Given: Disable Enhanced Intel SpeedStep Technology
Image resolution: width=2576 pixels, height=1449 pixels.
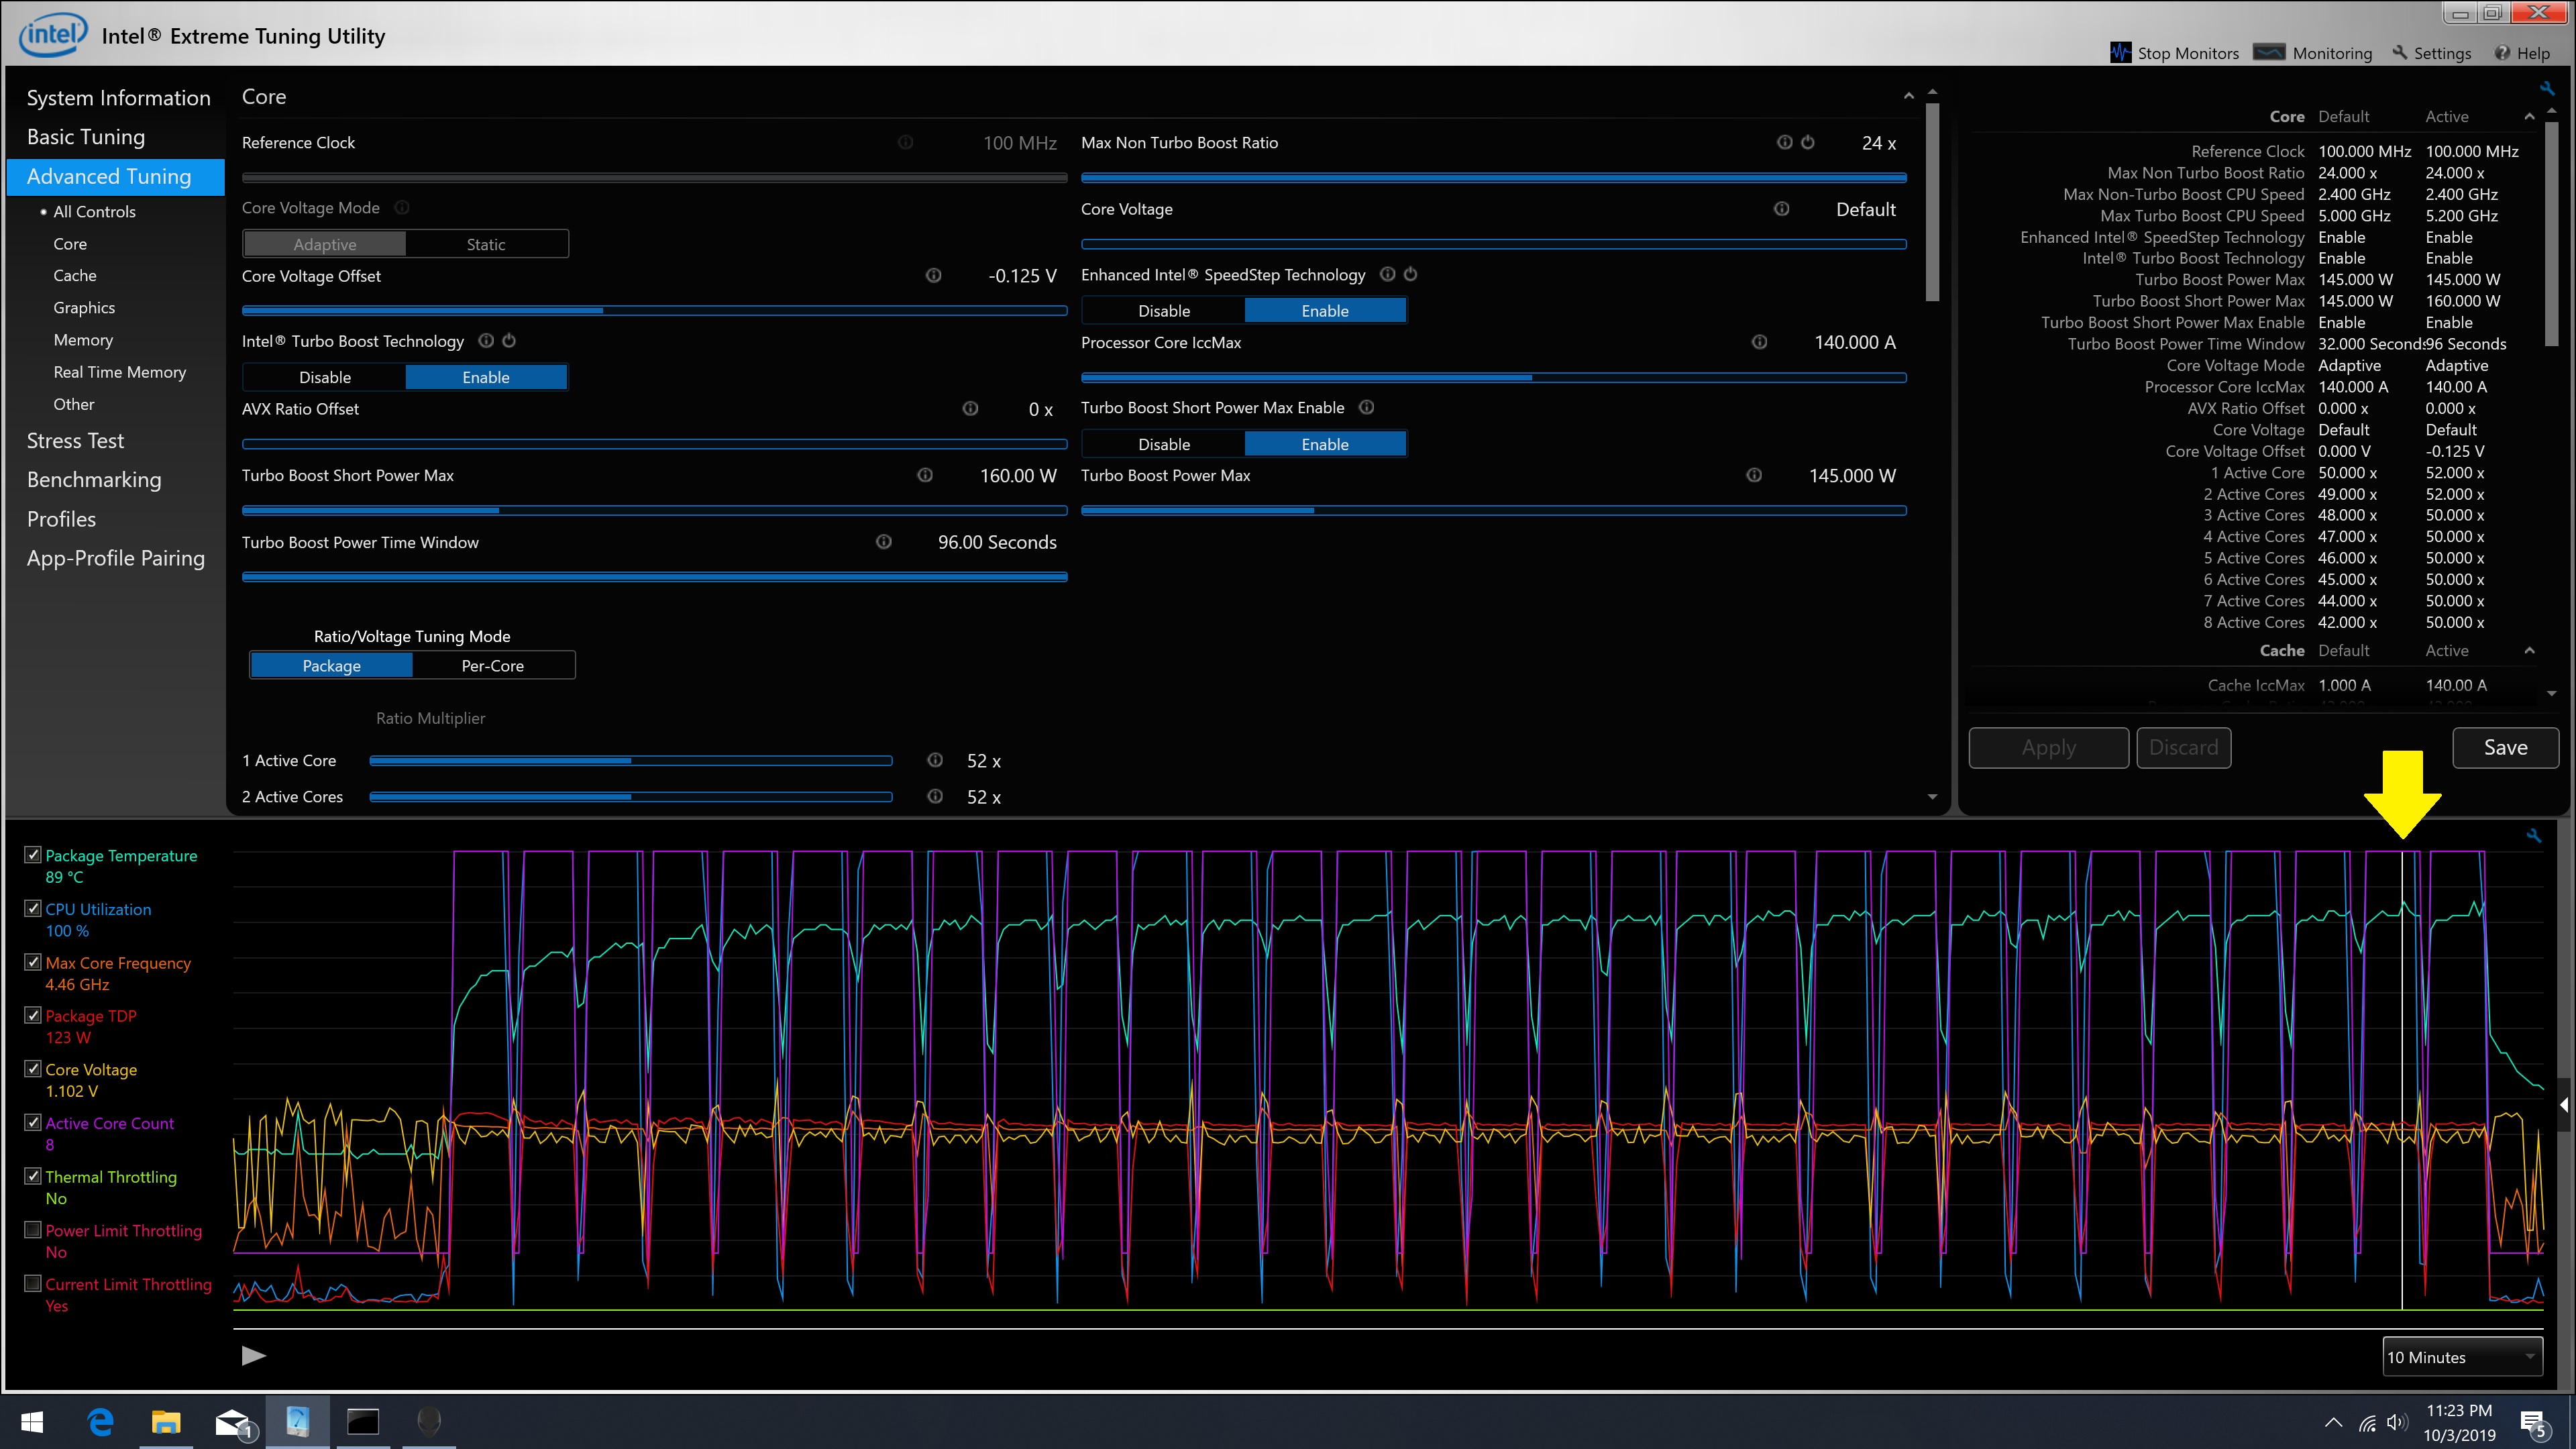Looking at the screenshot, I should click(x=1164, y=311).
